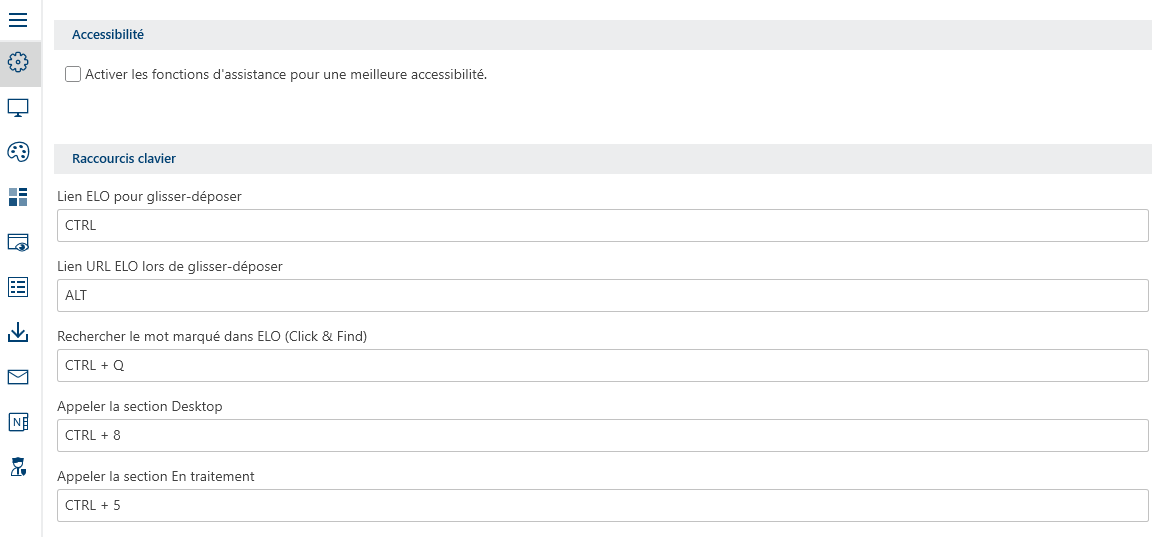The width and height of the screenshot is (1168, 537).
Task: Select the Click & Find shortcut field
Action: (x=602, y=366)
